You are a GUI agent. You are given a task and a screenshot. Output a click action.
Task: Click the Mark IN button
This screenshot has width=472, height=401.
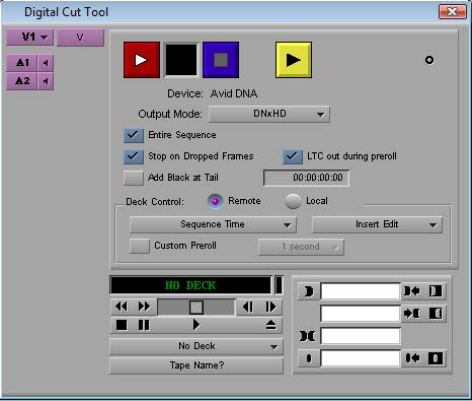click(x=309, y=291)
